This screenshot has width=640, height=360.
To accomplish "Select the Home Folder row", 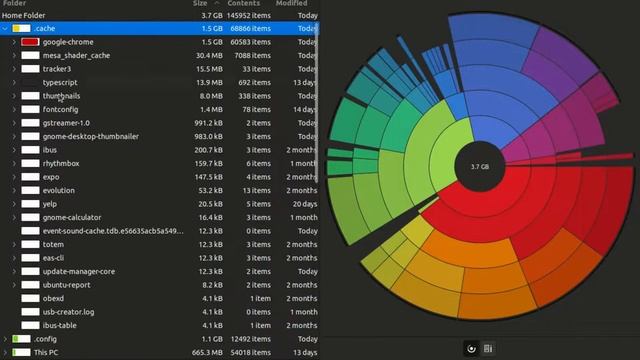I will [x=159, y=16].
